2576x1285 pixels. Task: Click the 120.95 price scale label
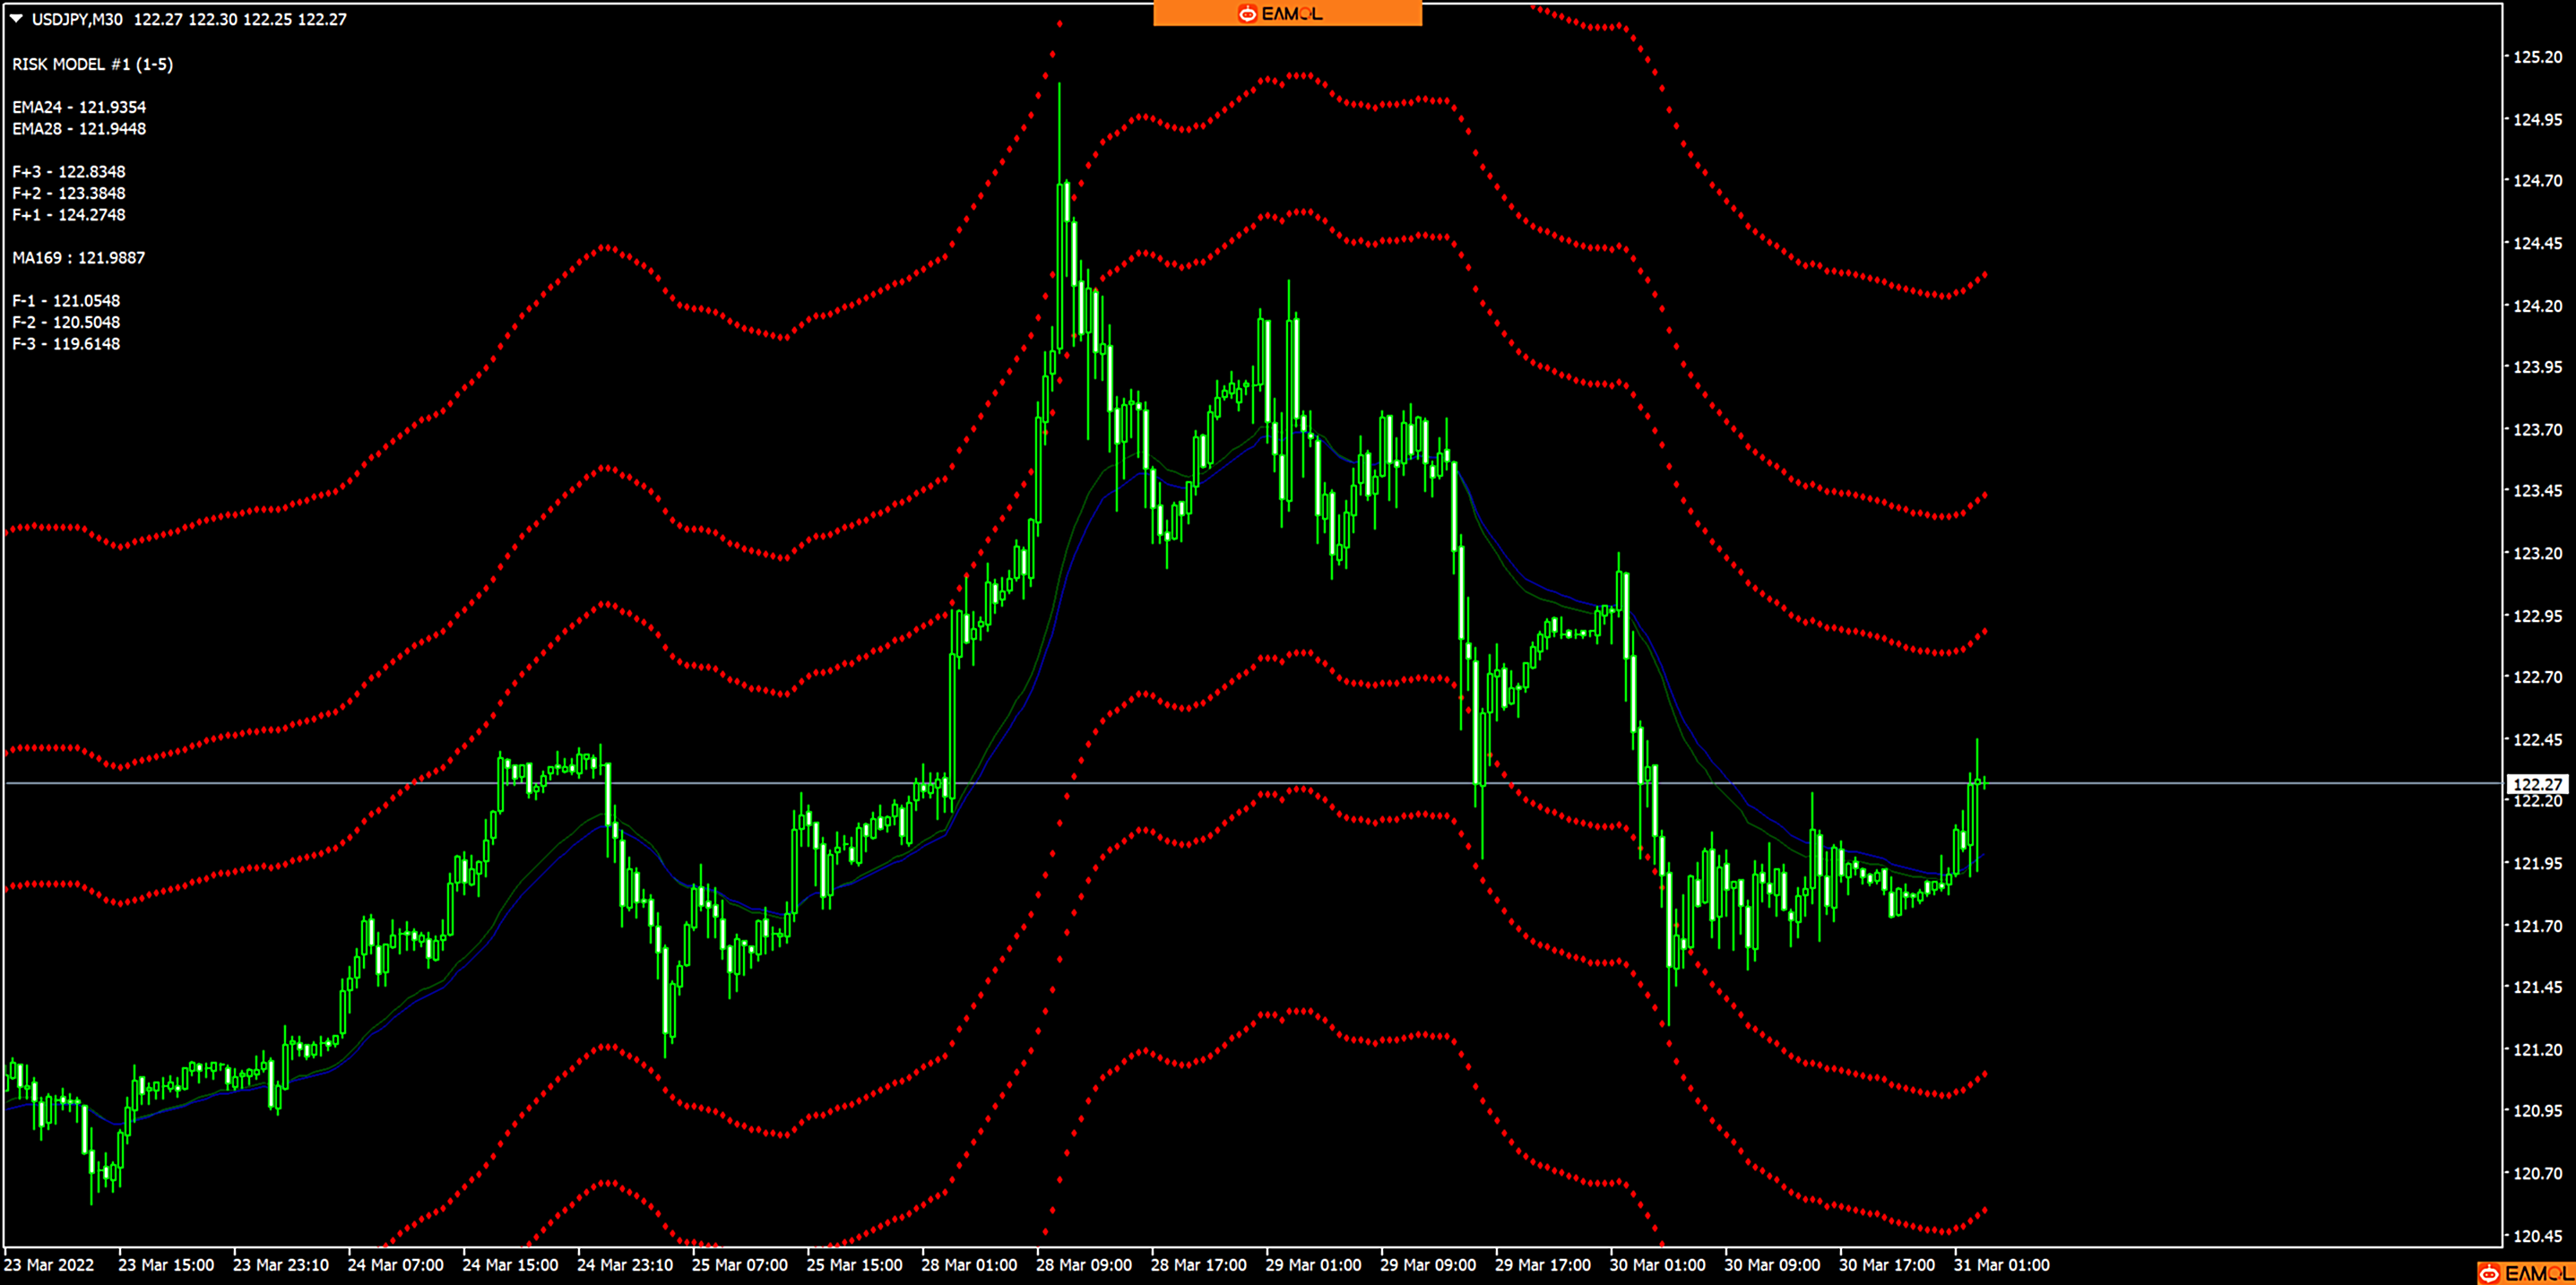click(x=2538, y=1111)
